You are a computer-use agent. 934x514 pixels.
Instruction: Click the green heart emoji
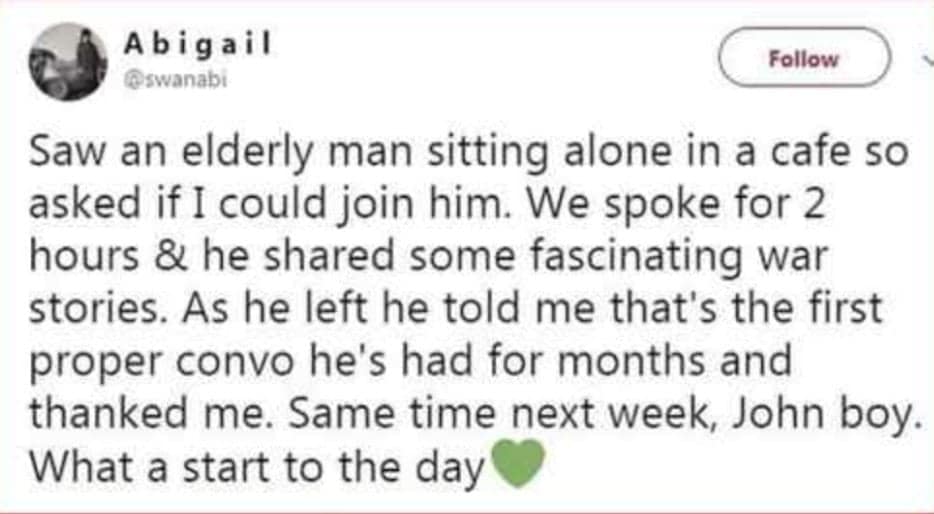(x=517, y=466)
